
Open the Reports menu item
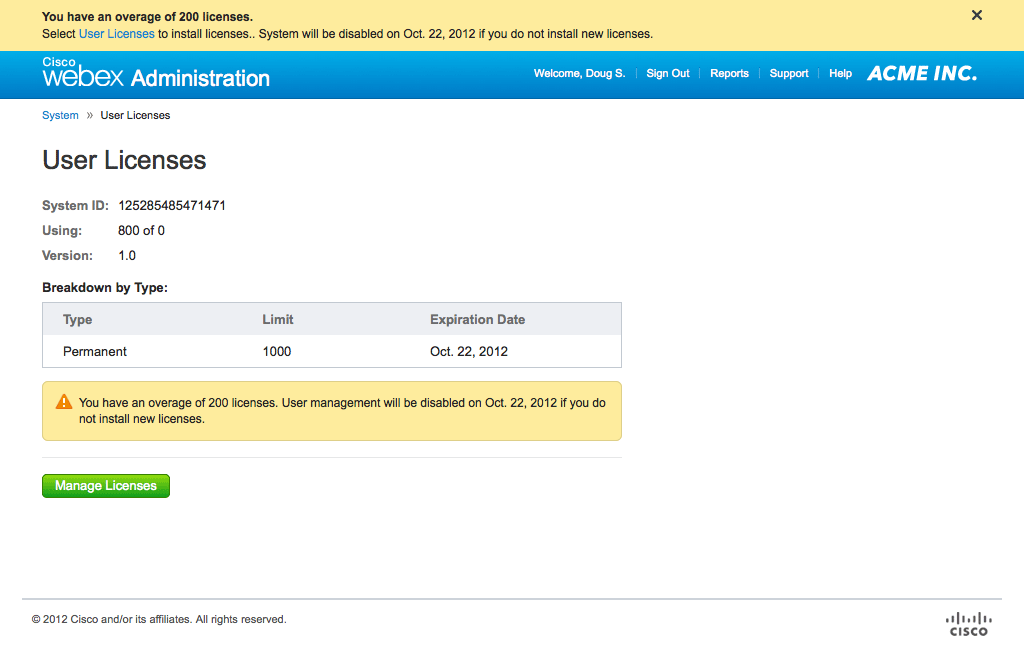pos(729,74)
